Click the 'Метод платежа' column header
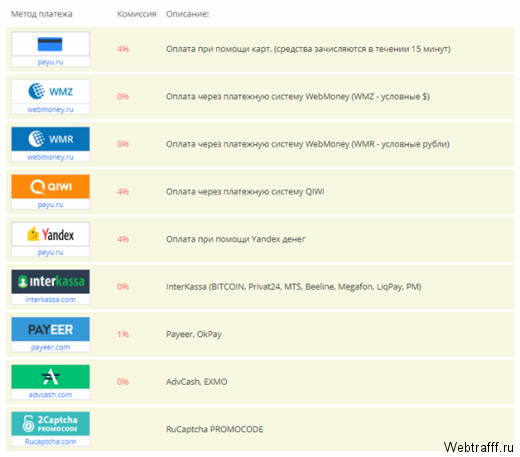Image resolution: width=520 pixels, height=457 pixels. 42,14
